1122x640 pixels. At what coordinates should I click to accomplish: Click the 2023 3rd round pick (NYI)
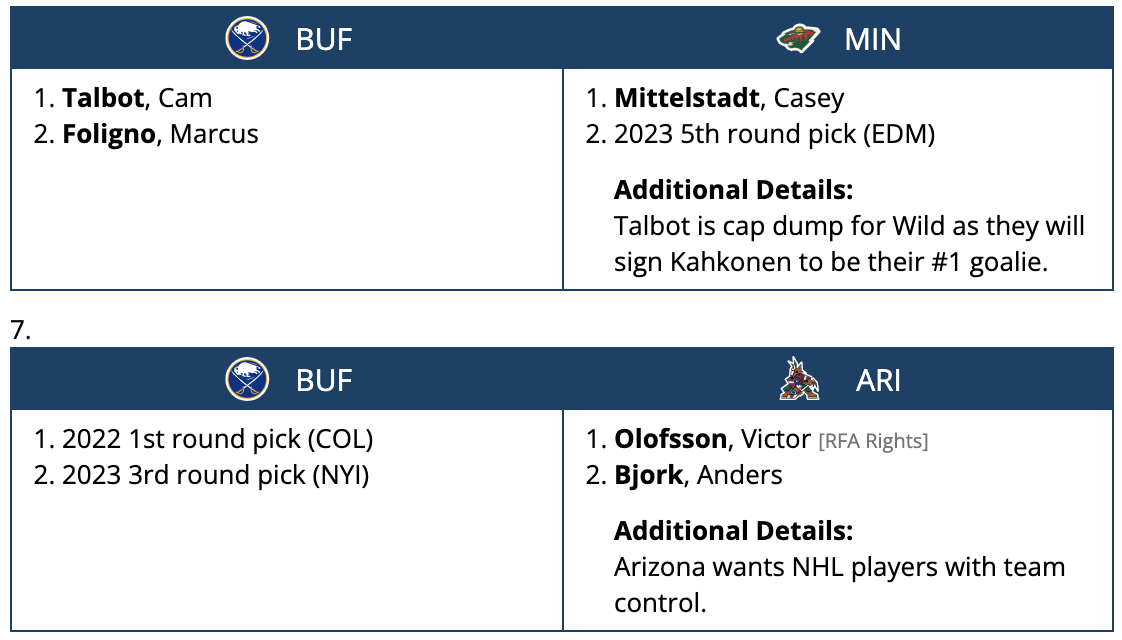point(215,475)
